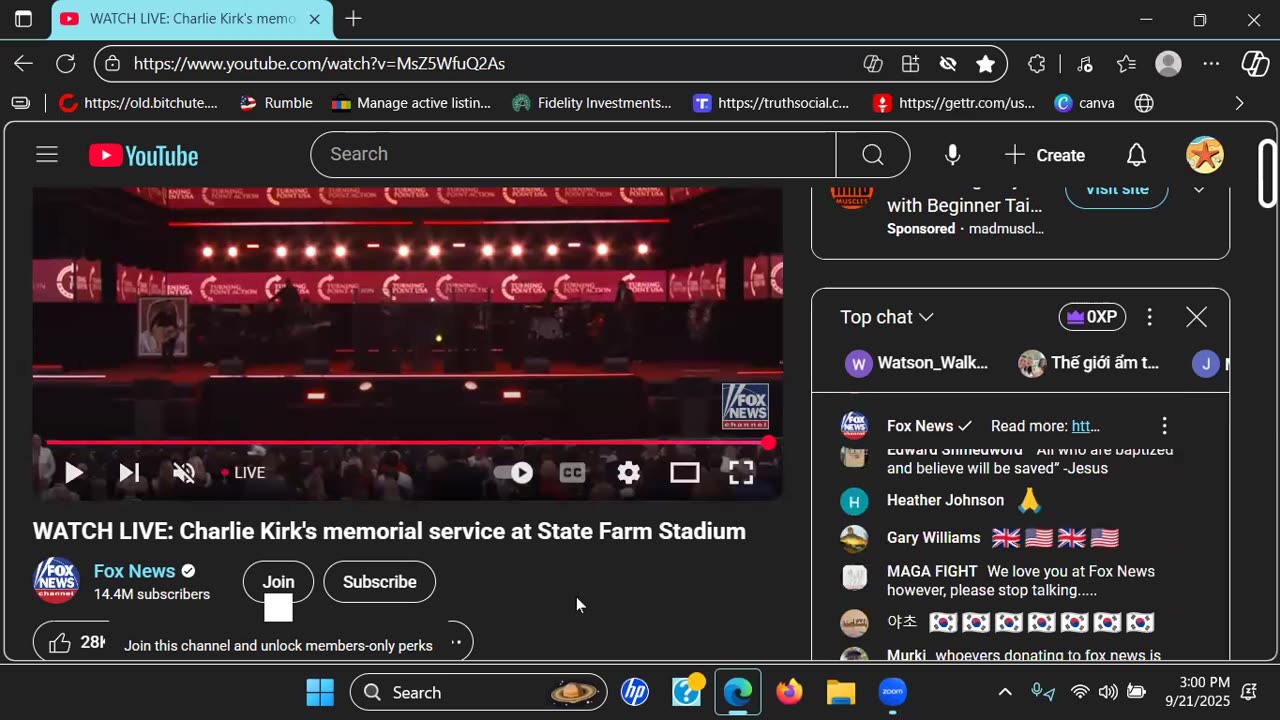Expand the Top chat dropdown
This screenshot has height=720, width=1280.
pyautogui.click(x=887, y=317)
